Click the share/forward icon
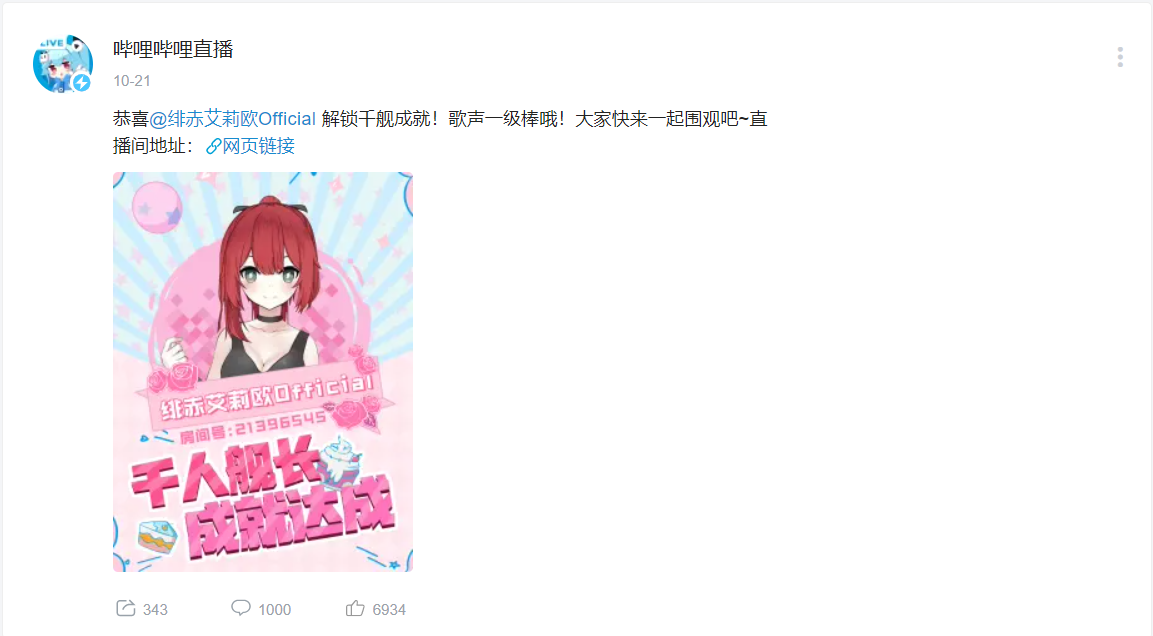 [x=126, y=608]
